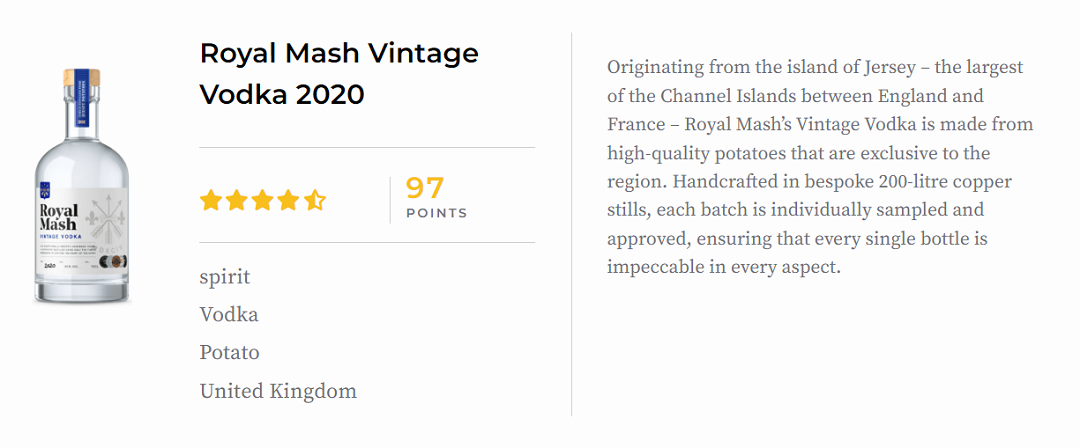Select the 'spirit' category tag
Screen dimensions: 1080x448
pos(225,277)
